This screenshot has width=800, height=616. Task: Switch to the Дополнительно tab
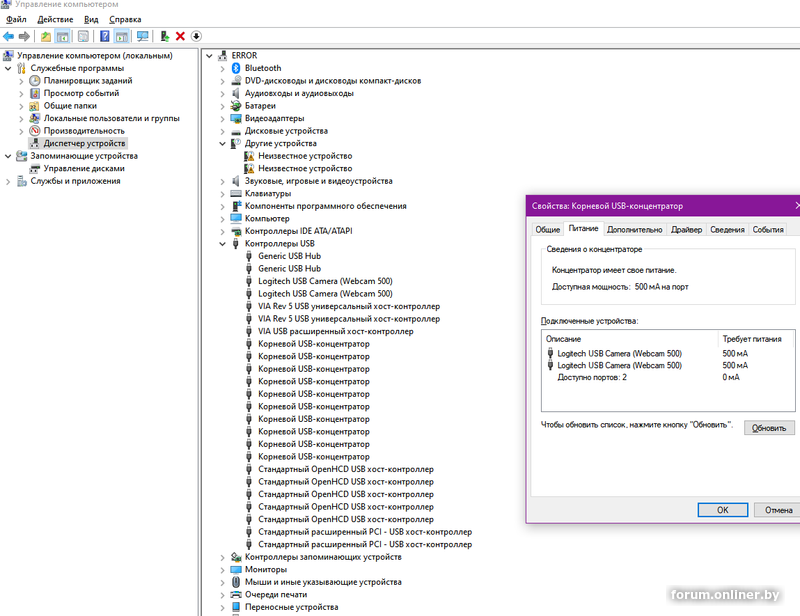[635, 230]
